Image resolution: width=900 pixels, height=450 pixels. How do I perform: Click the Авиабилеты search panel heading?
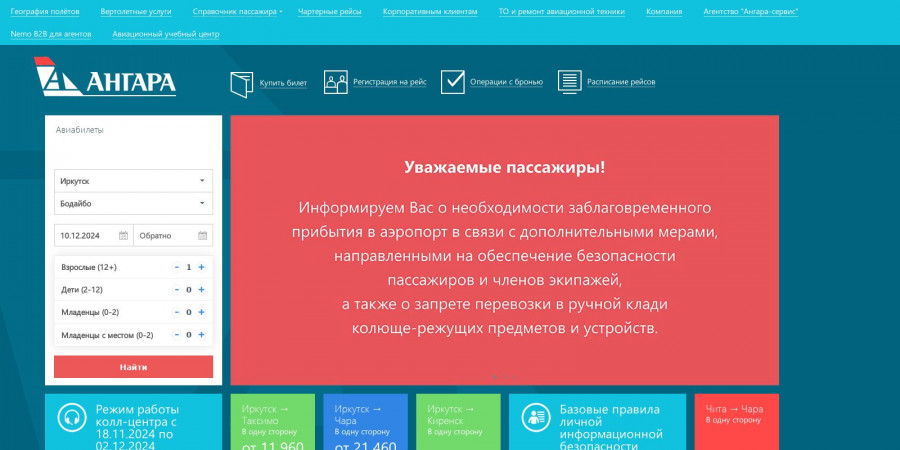[x=80, y=130]
